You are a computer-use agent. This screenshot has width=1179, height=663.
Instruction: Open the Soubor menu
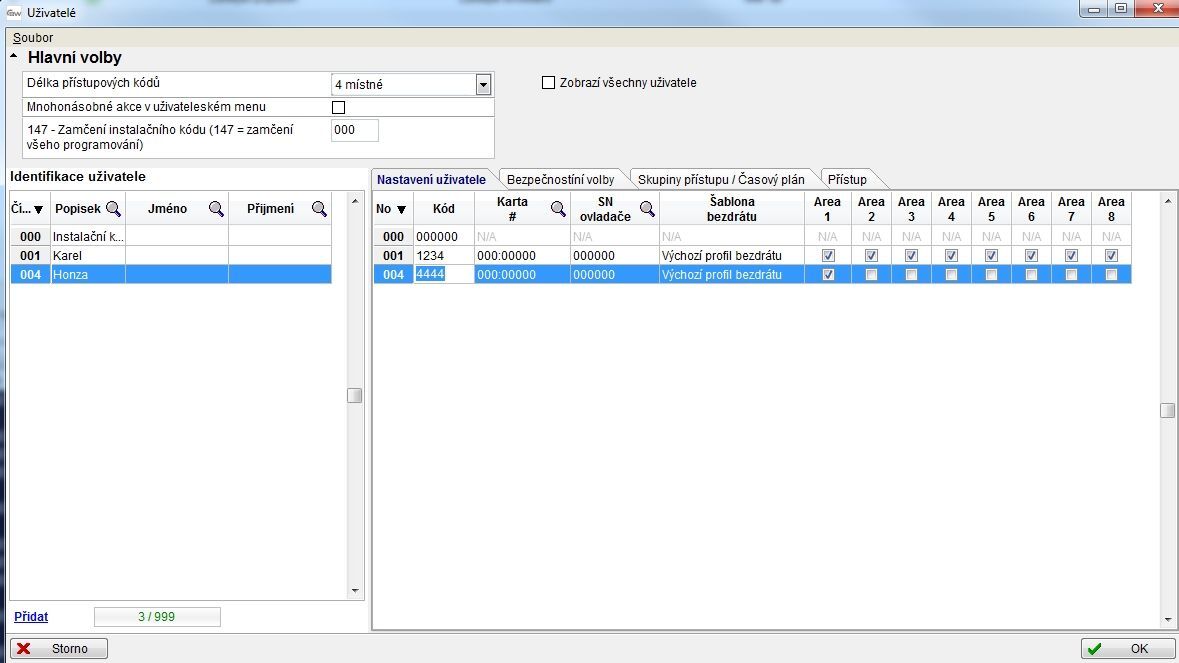pyautogui.click(x=33, y=38)
